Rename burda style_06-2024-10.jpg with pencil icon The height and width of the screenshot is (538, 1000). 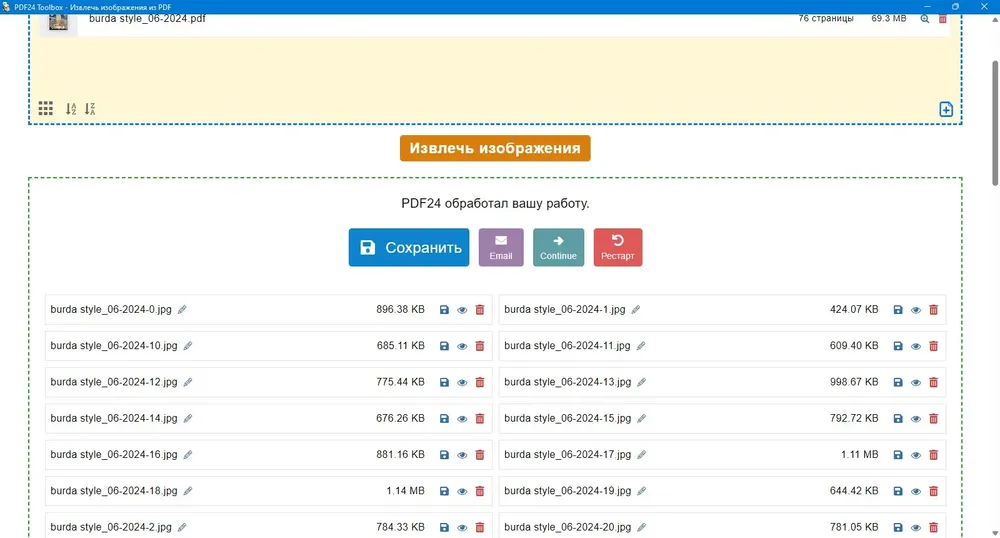click(188, 345)
